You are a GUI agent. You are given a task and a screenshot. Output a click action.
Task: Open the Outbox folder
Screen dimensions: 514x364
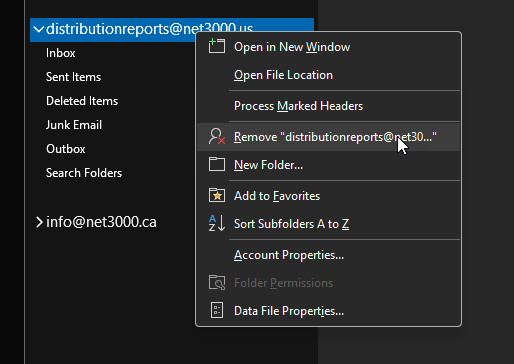[66, 149]
